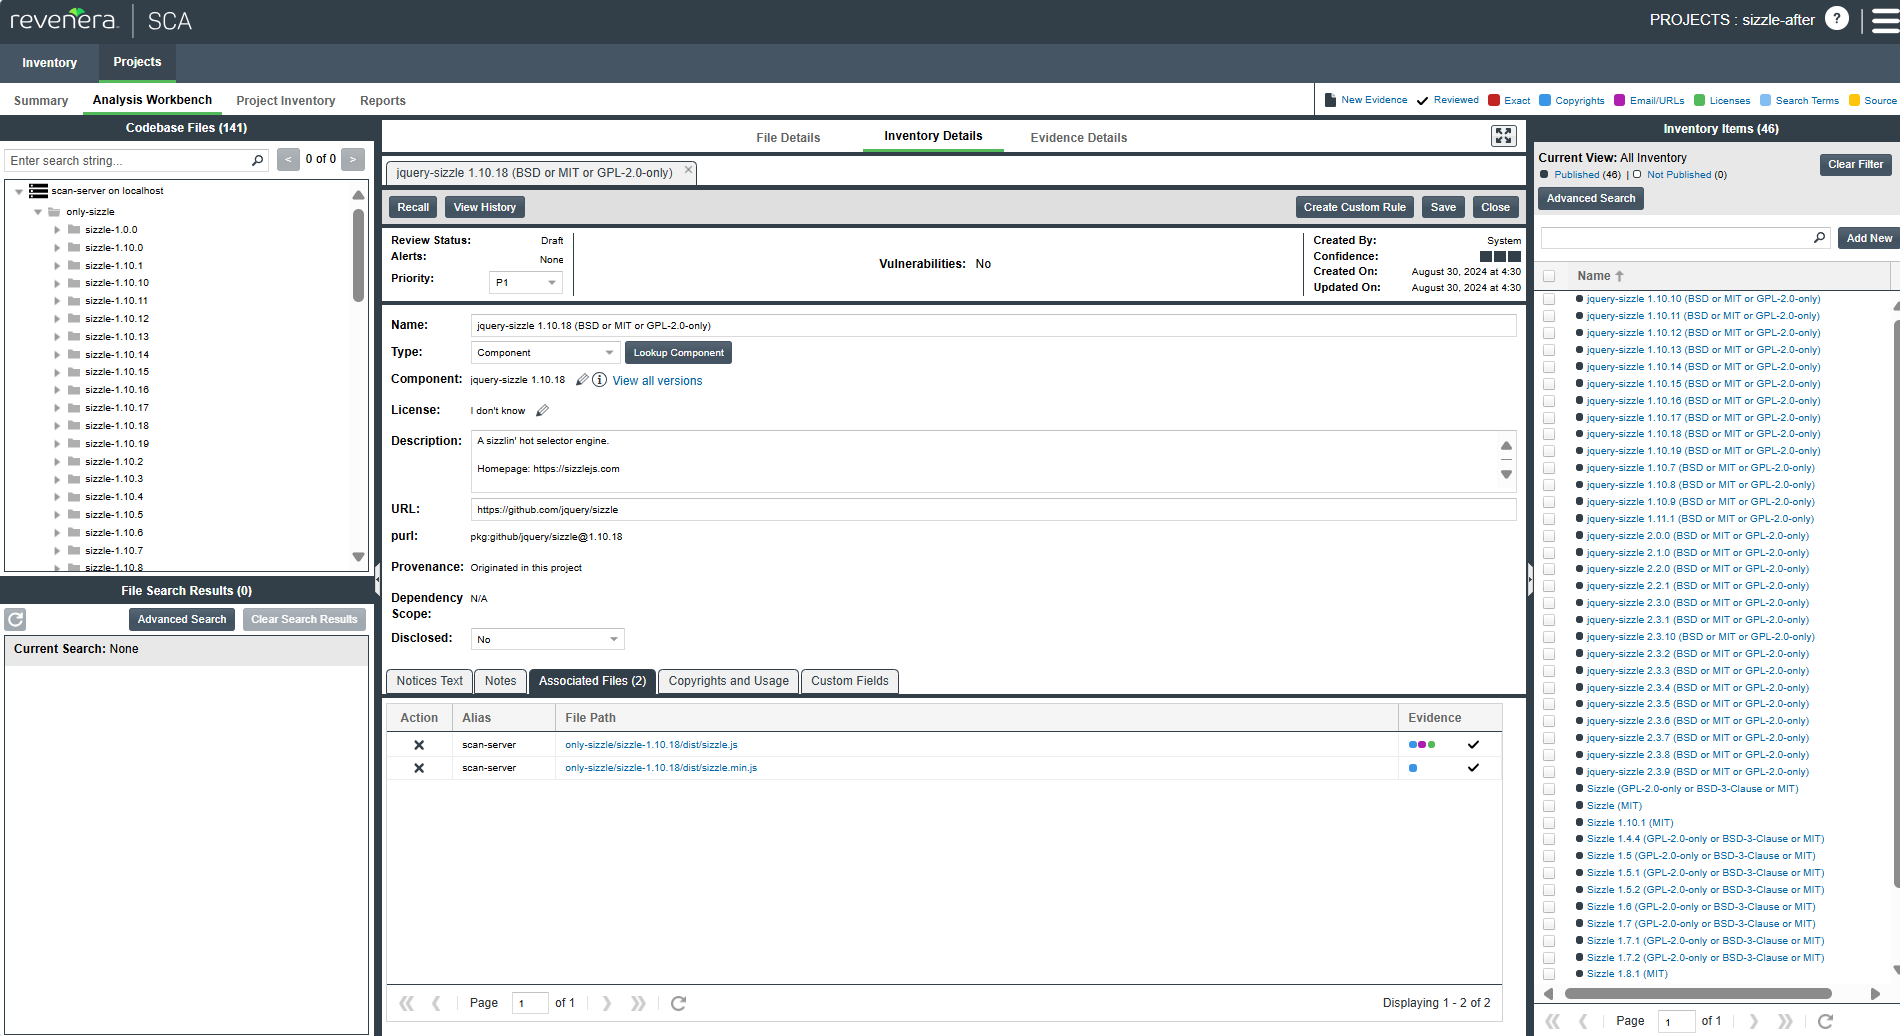Click the help question mark icon
This screenshot has height=1036, width=1900.
click(x=1836, y=19)
